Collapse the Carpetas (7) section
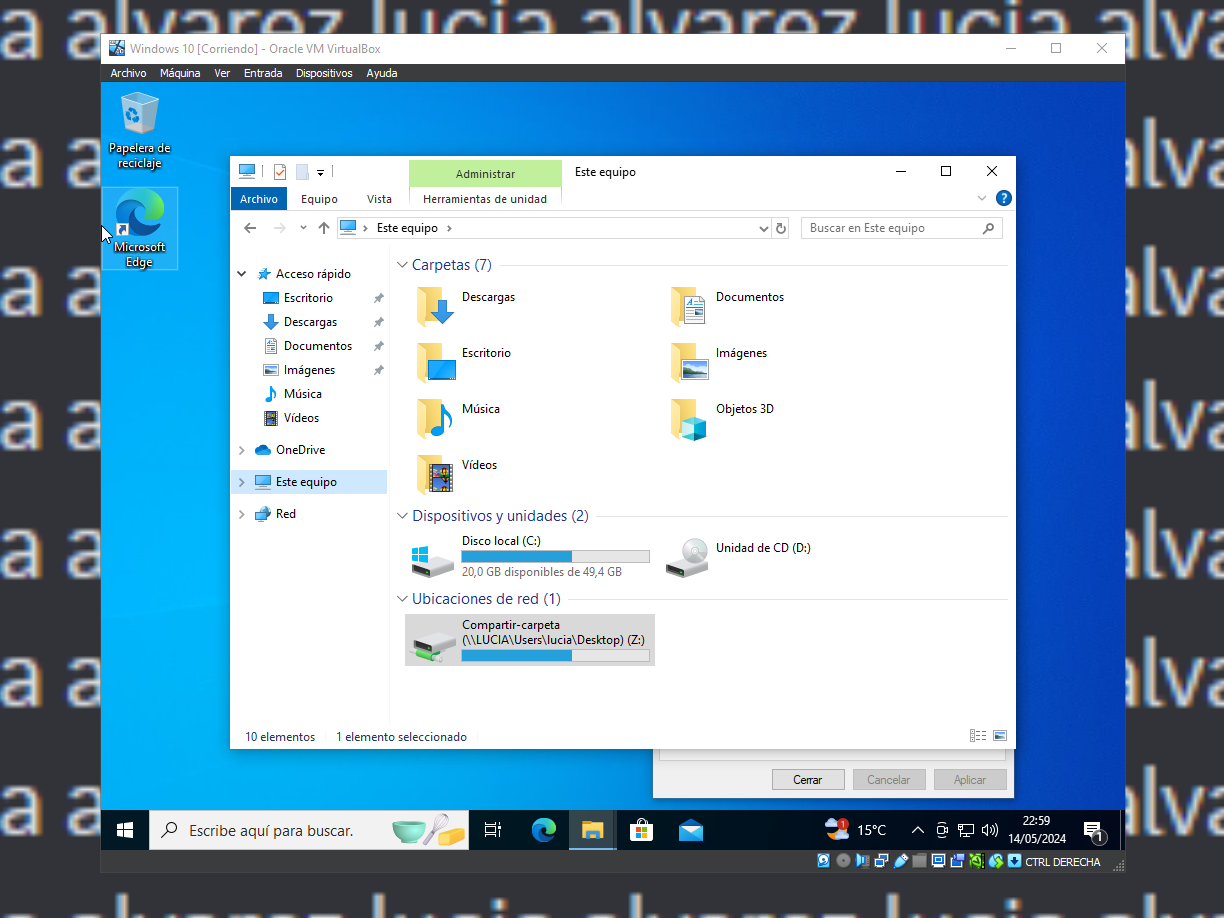 [402, 264]
